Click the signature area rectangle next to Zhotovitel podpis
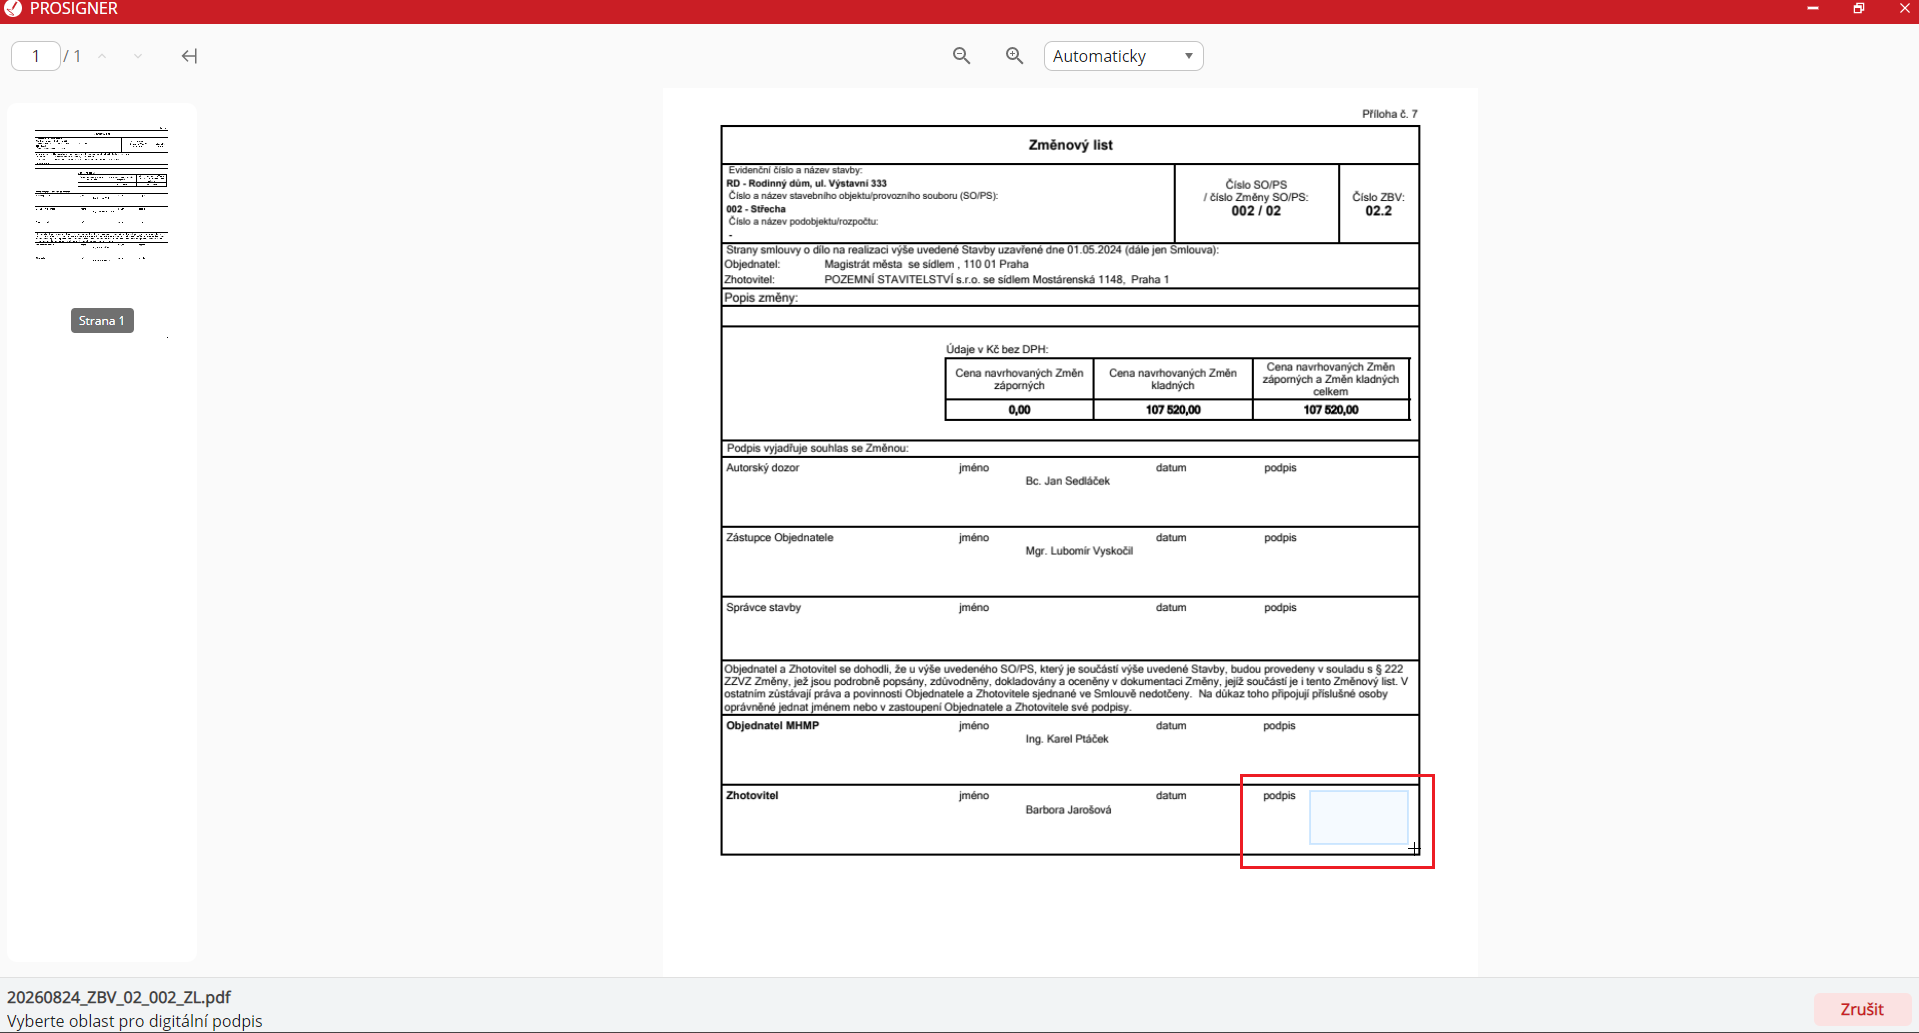This screenshot has height=1033, width=1919. (1358, 817)
